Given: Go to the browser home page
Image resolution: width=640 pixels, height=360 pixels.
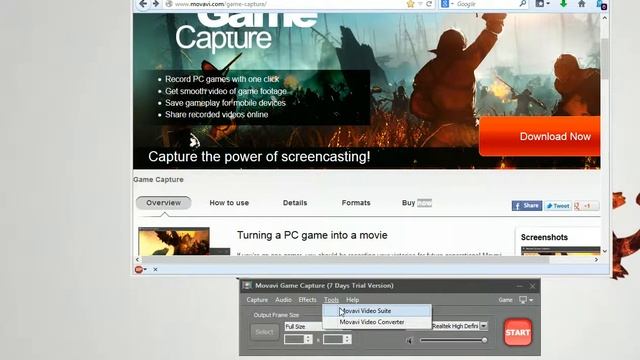Looking at the screenshot, I should pyautogui.click(x=582, y=4).
